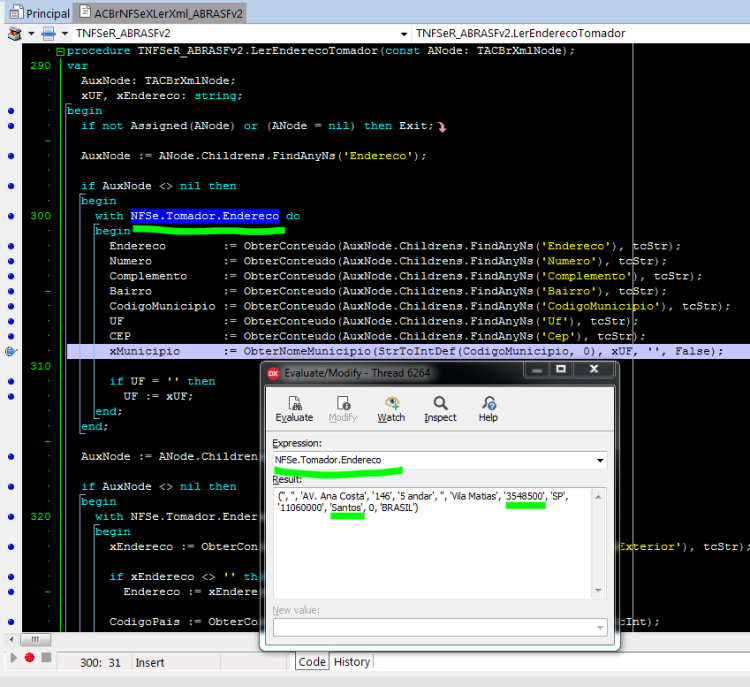This screenshot has height=687, width=750.
Task: Click the 'Exit;' statement in code
Action: point(416,126)
